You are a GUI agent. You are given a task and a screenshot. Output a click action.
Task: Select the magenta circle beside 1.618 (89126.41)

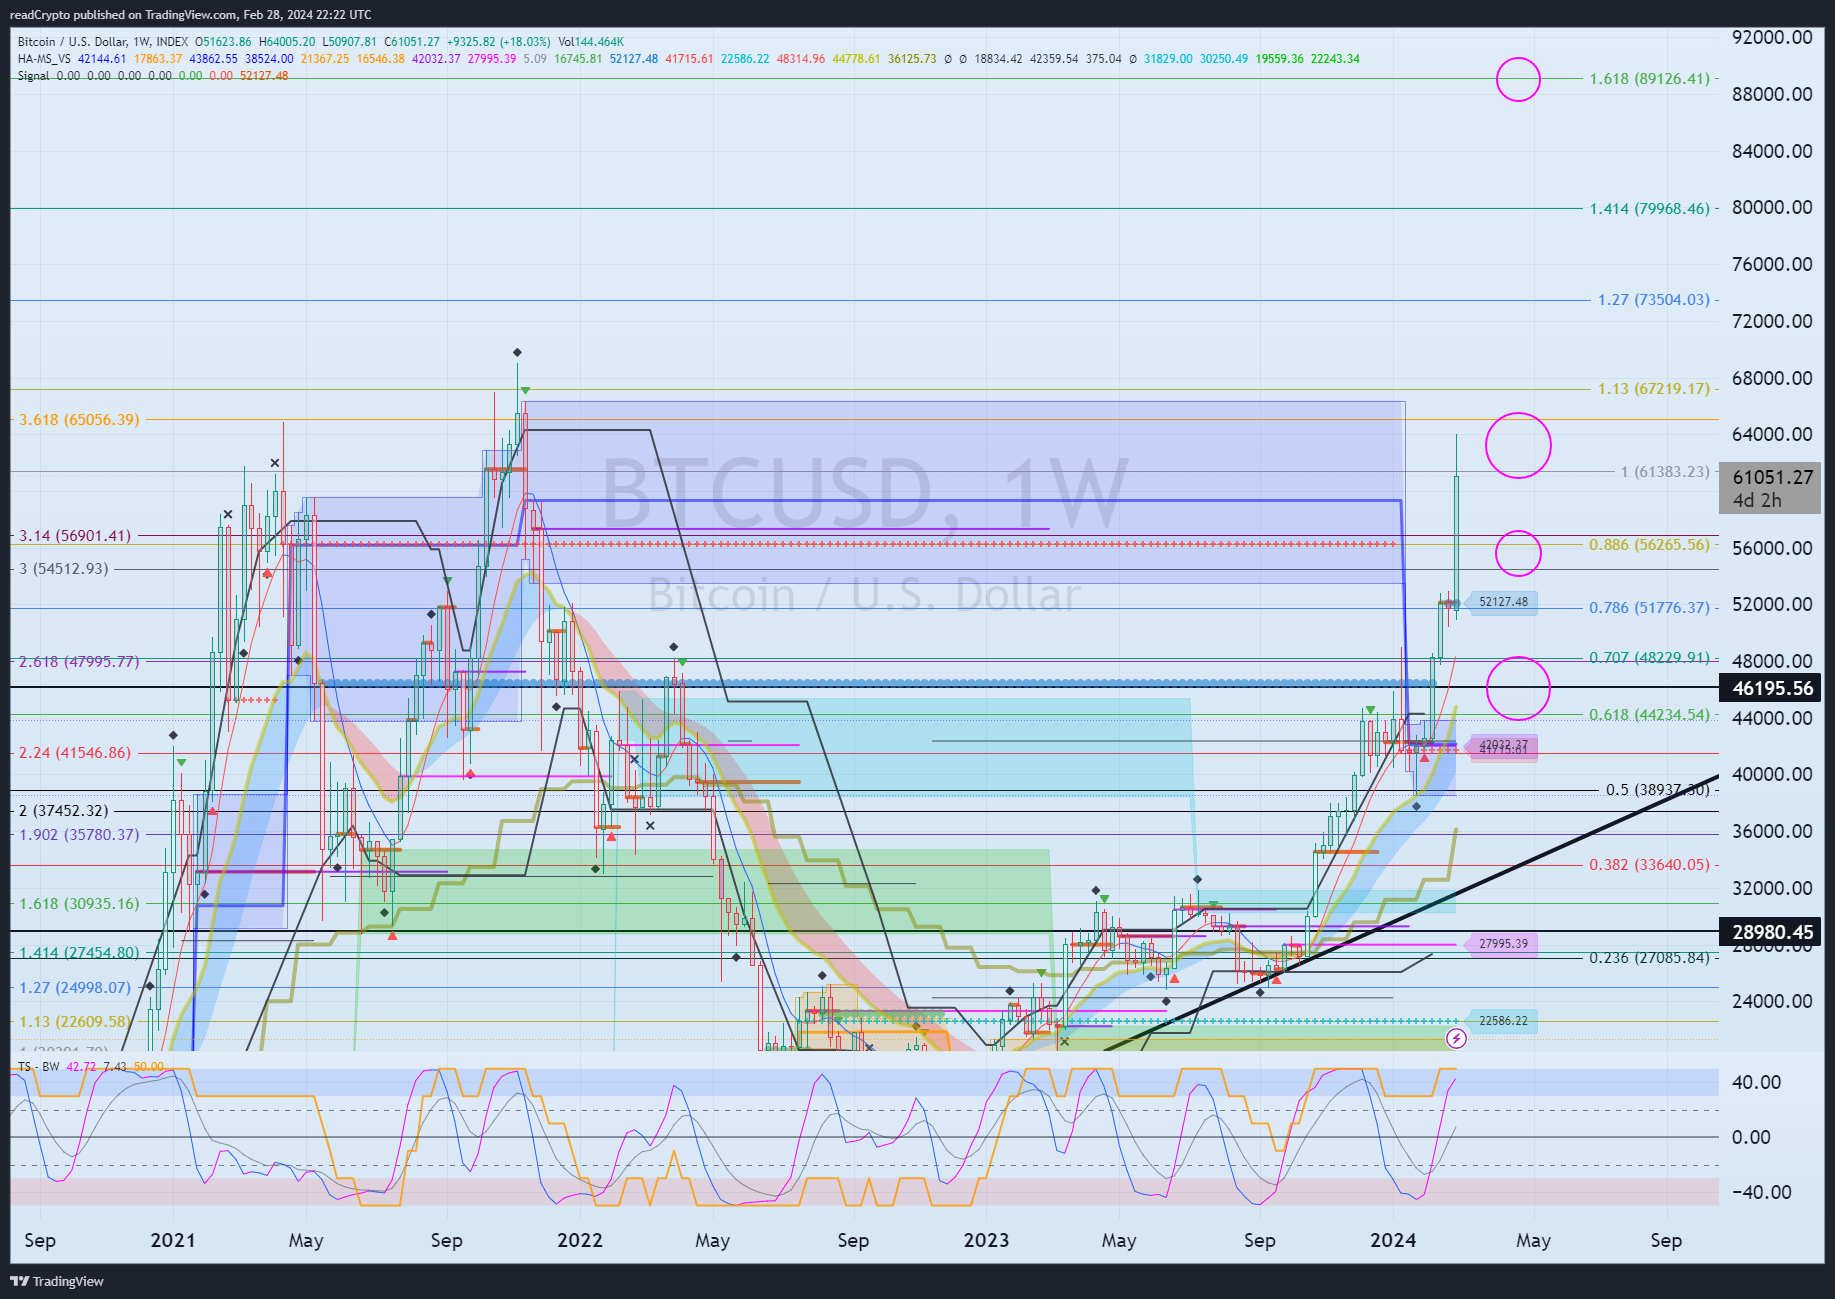[1518, 79]
